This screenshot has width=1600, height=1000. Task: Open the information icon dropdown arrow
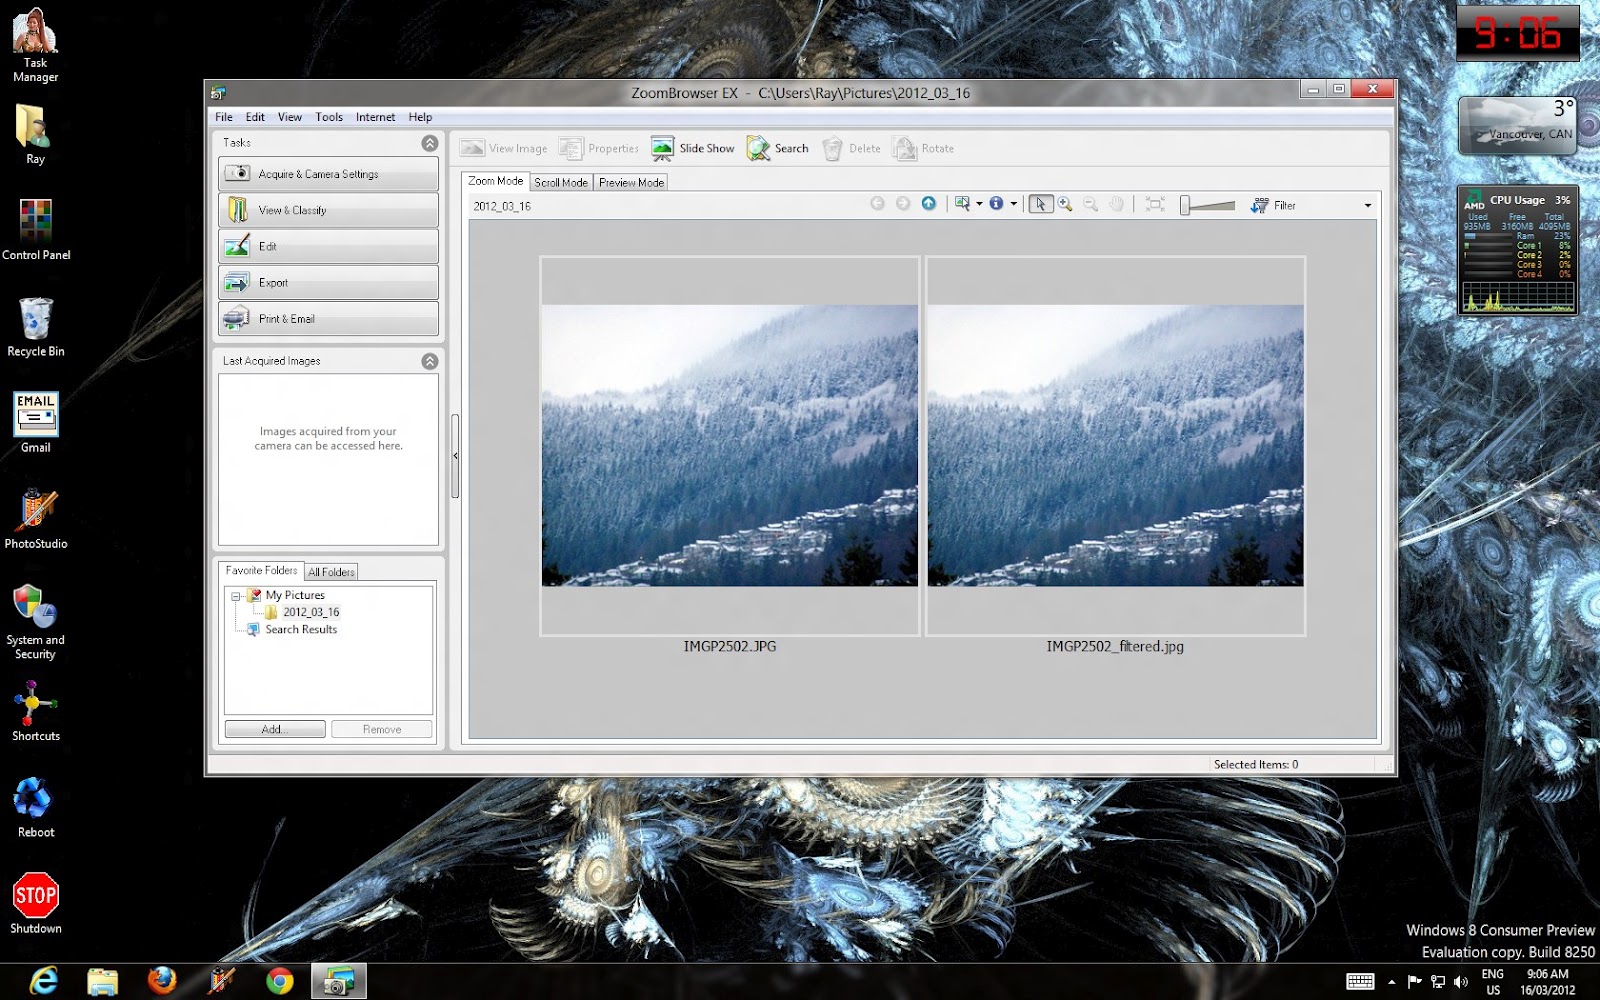pos(1012,204)
